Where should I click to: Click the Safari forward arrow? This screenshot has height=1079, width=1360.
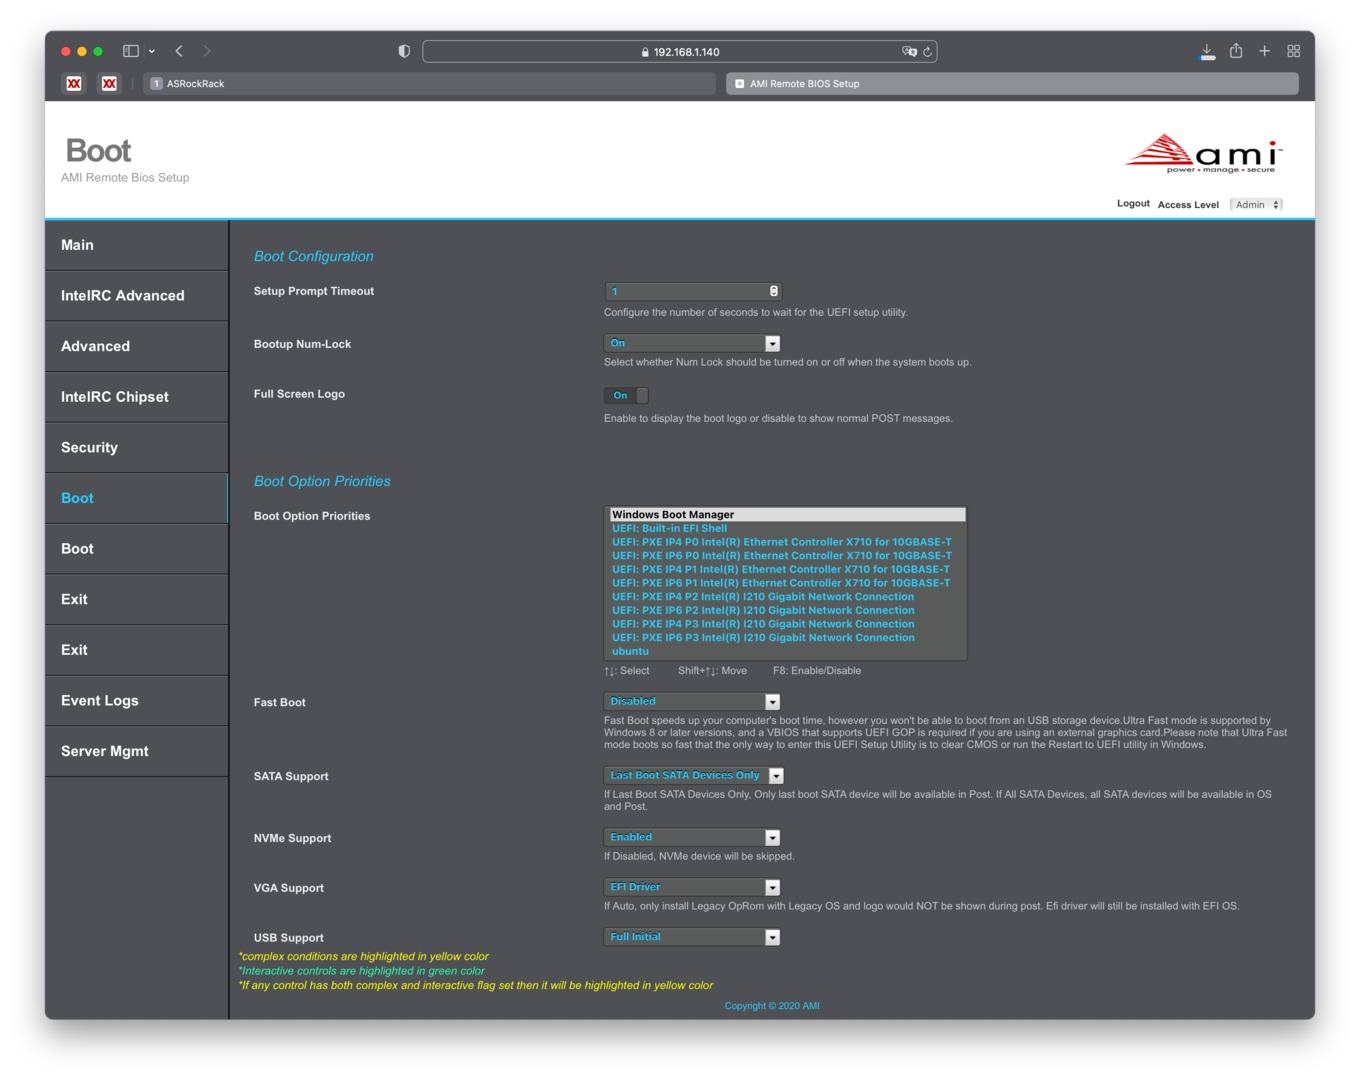click(207, 51)
